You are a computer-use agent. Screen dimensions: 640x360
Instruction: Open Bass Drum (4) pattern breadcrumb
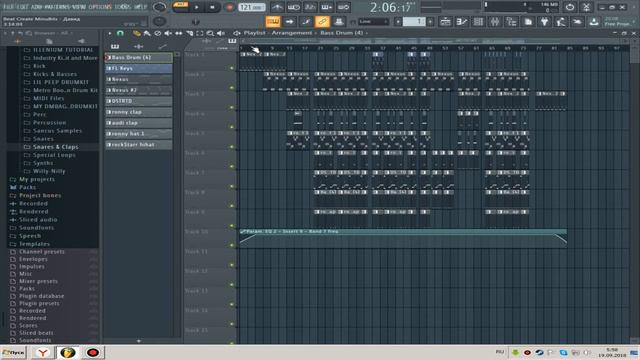tap(341, 33)
